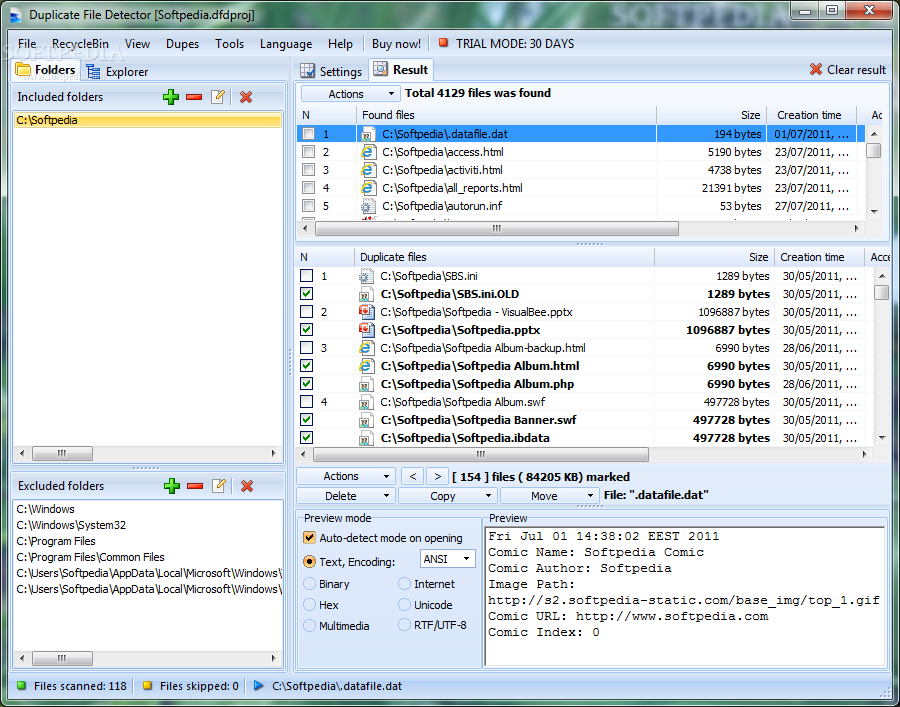Choose the Unicode preview mode
The width and height of the screenshot is (900, 707).
[x=404, y=604]
